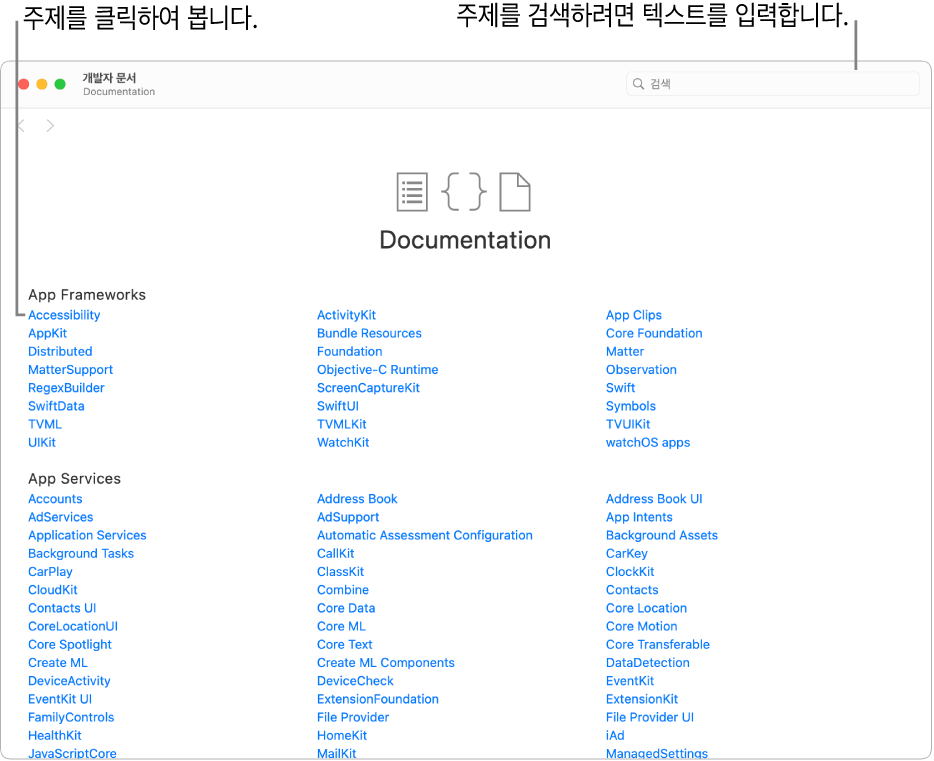Click the RegexBuilder link
Screen dimensions: 934x761
point(66,388)
